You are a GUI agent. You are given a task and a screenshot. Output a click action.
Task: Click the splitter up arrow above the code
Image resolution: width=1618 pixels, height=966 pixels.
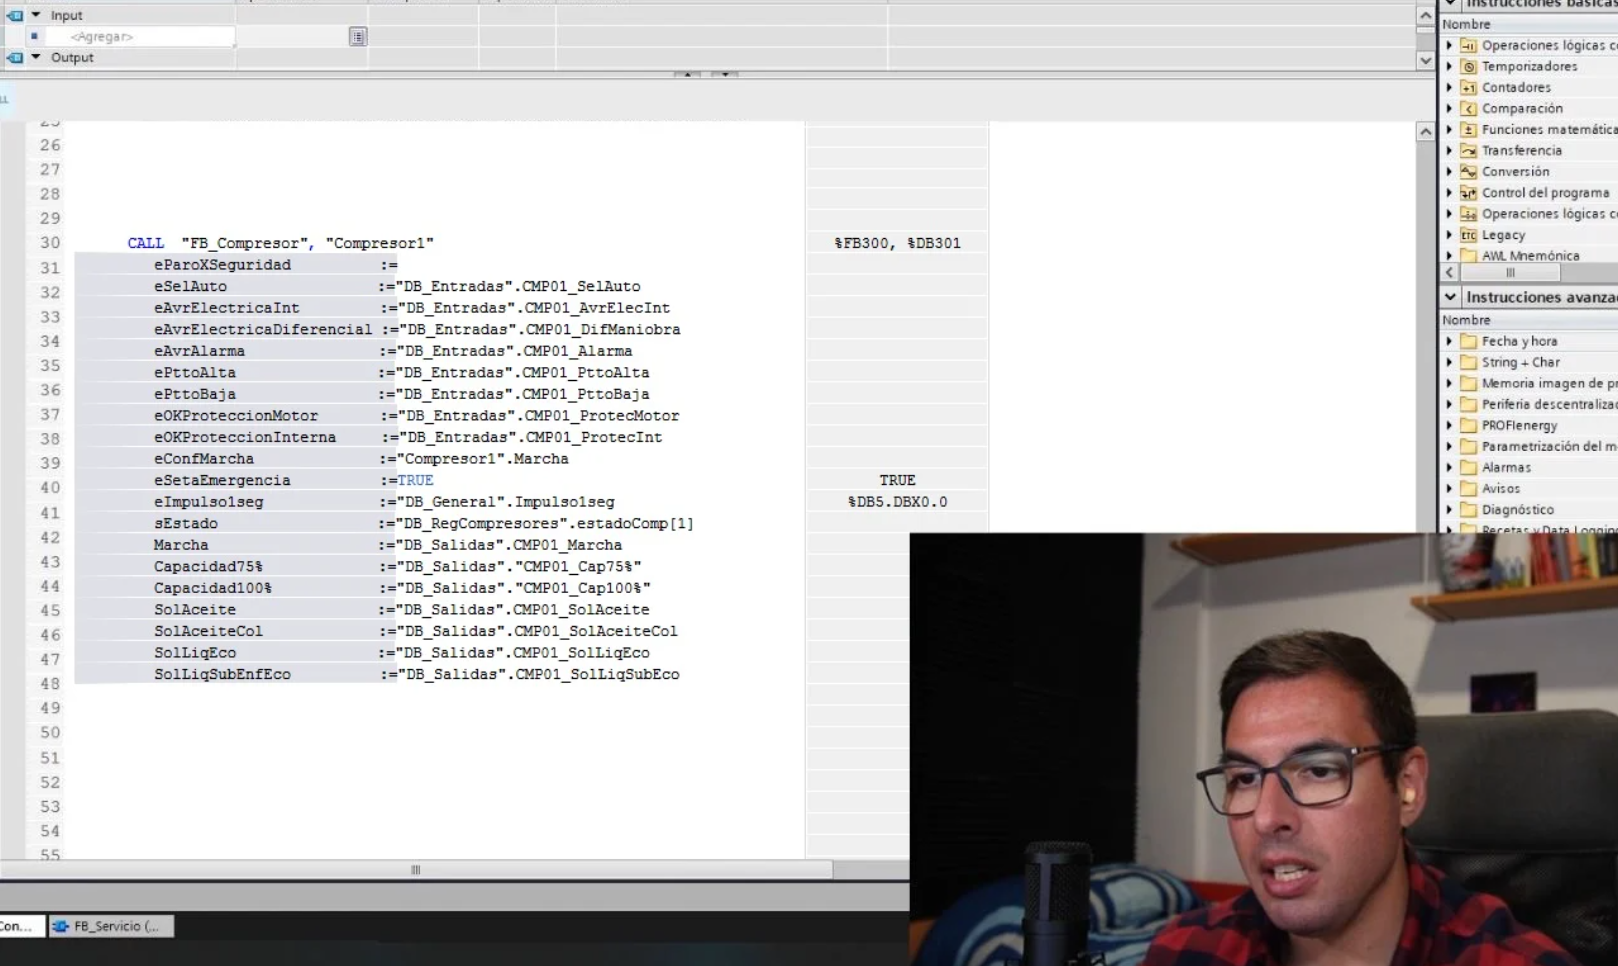pos(687,75)
